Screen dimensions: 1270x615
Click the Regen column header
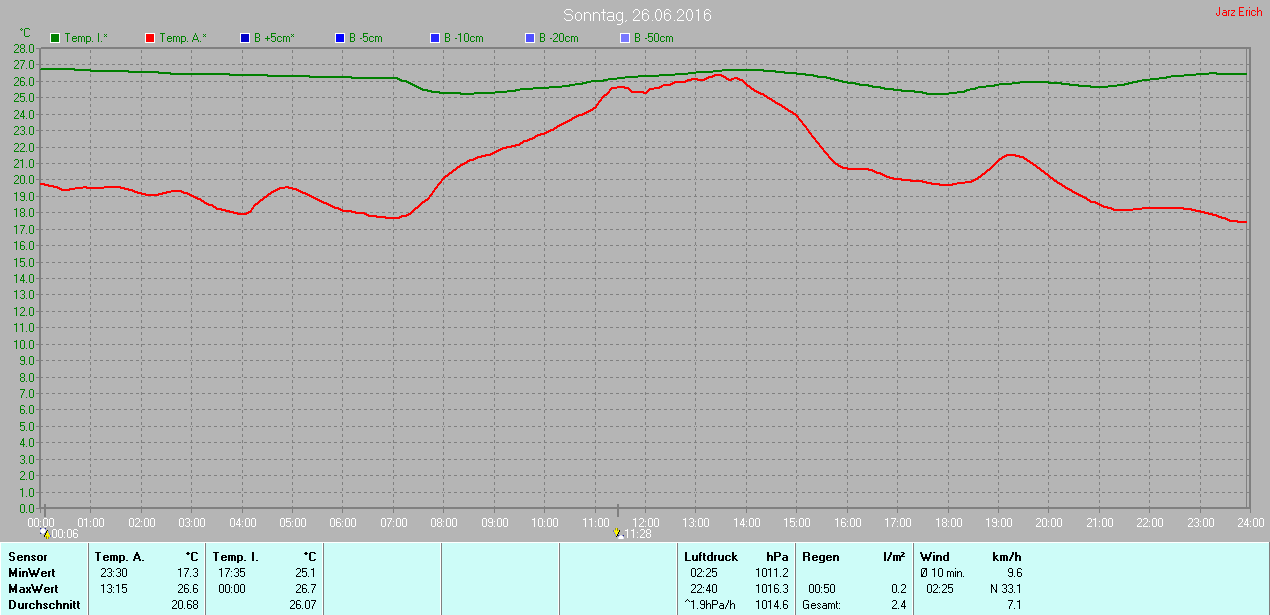(820, 557)
